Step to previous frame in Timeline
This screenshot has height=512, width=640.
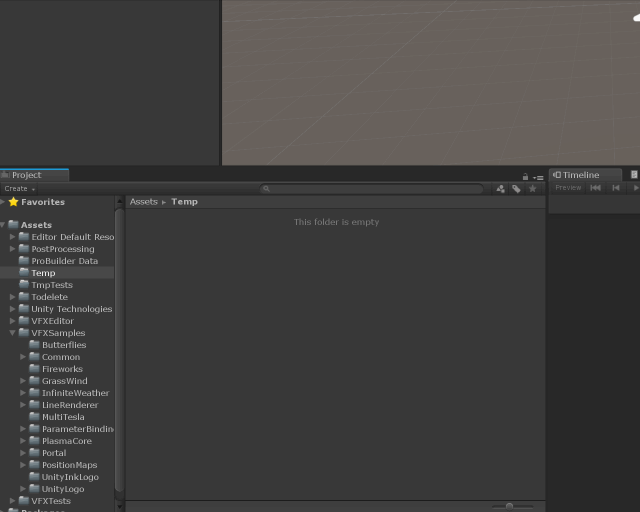[x=616, y=188]
